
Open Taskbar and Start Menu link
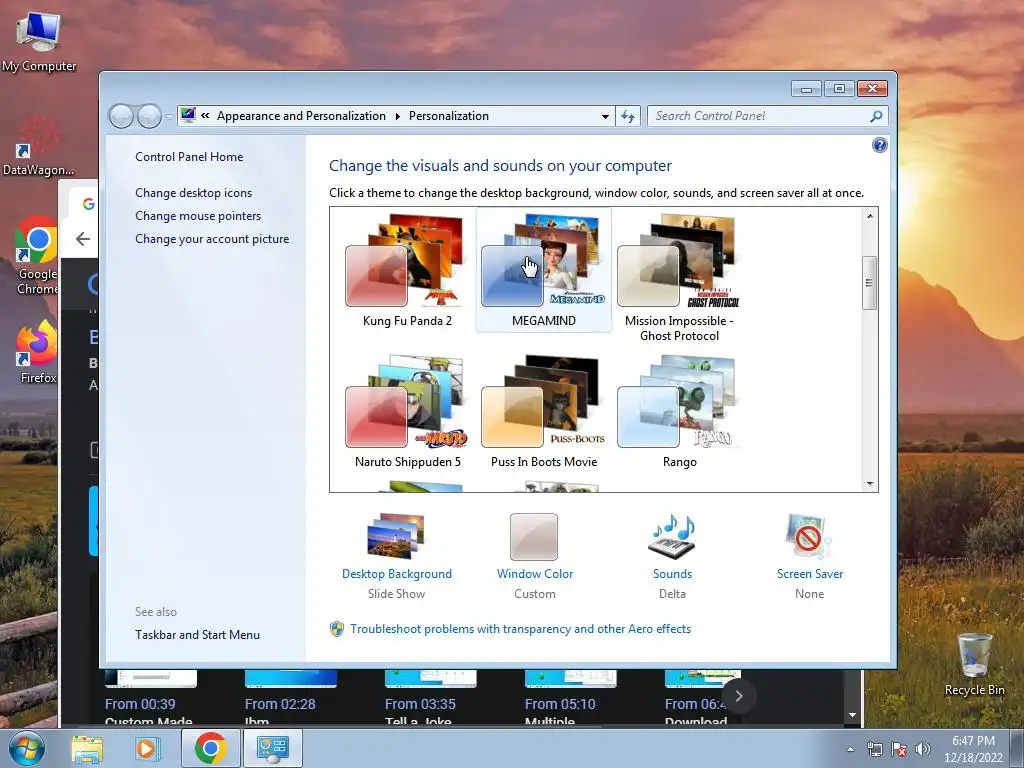[197, 635]
